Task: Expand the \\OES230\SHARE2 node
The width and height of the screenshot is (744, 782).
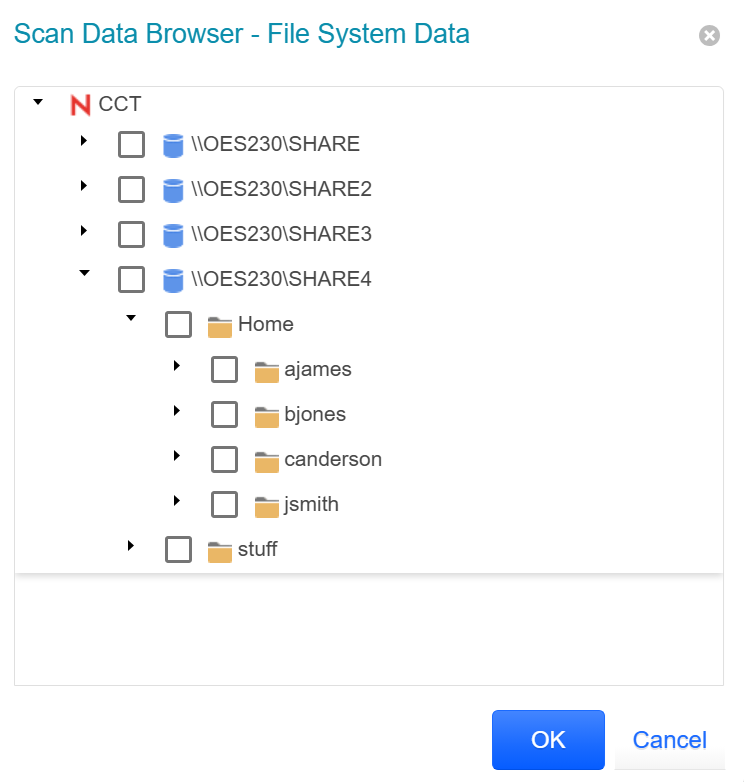Action: (84, 187)
